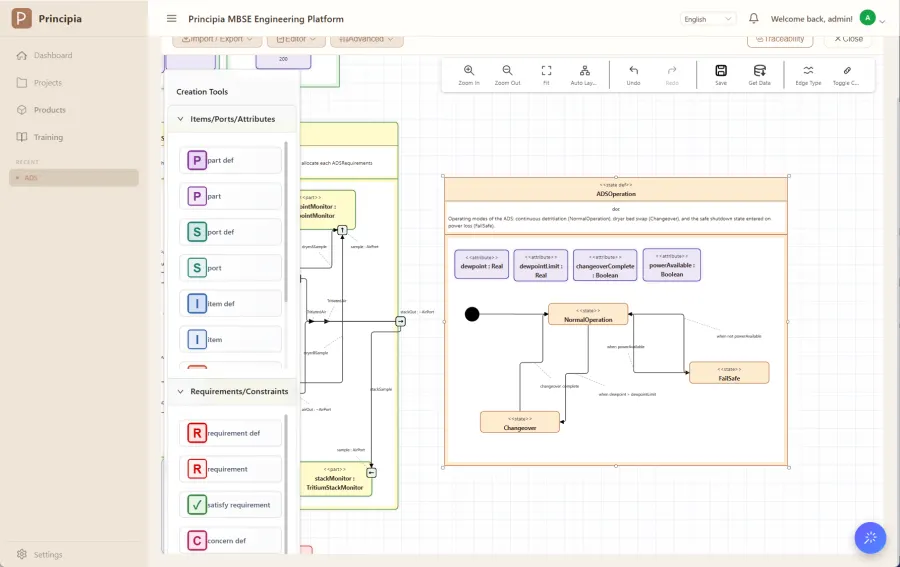Select the item creation tool
This screenshot has height=567, width=900.
(230, 340)
